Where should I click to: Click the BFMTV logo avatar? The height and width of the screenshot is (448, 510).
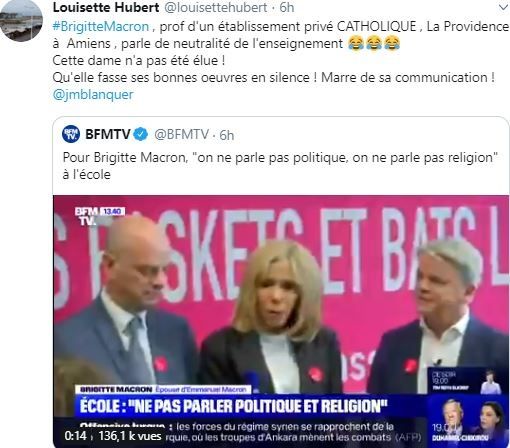point(71,134)
